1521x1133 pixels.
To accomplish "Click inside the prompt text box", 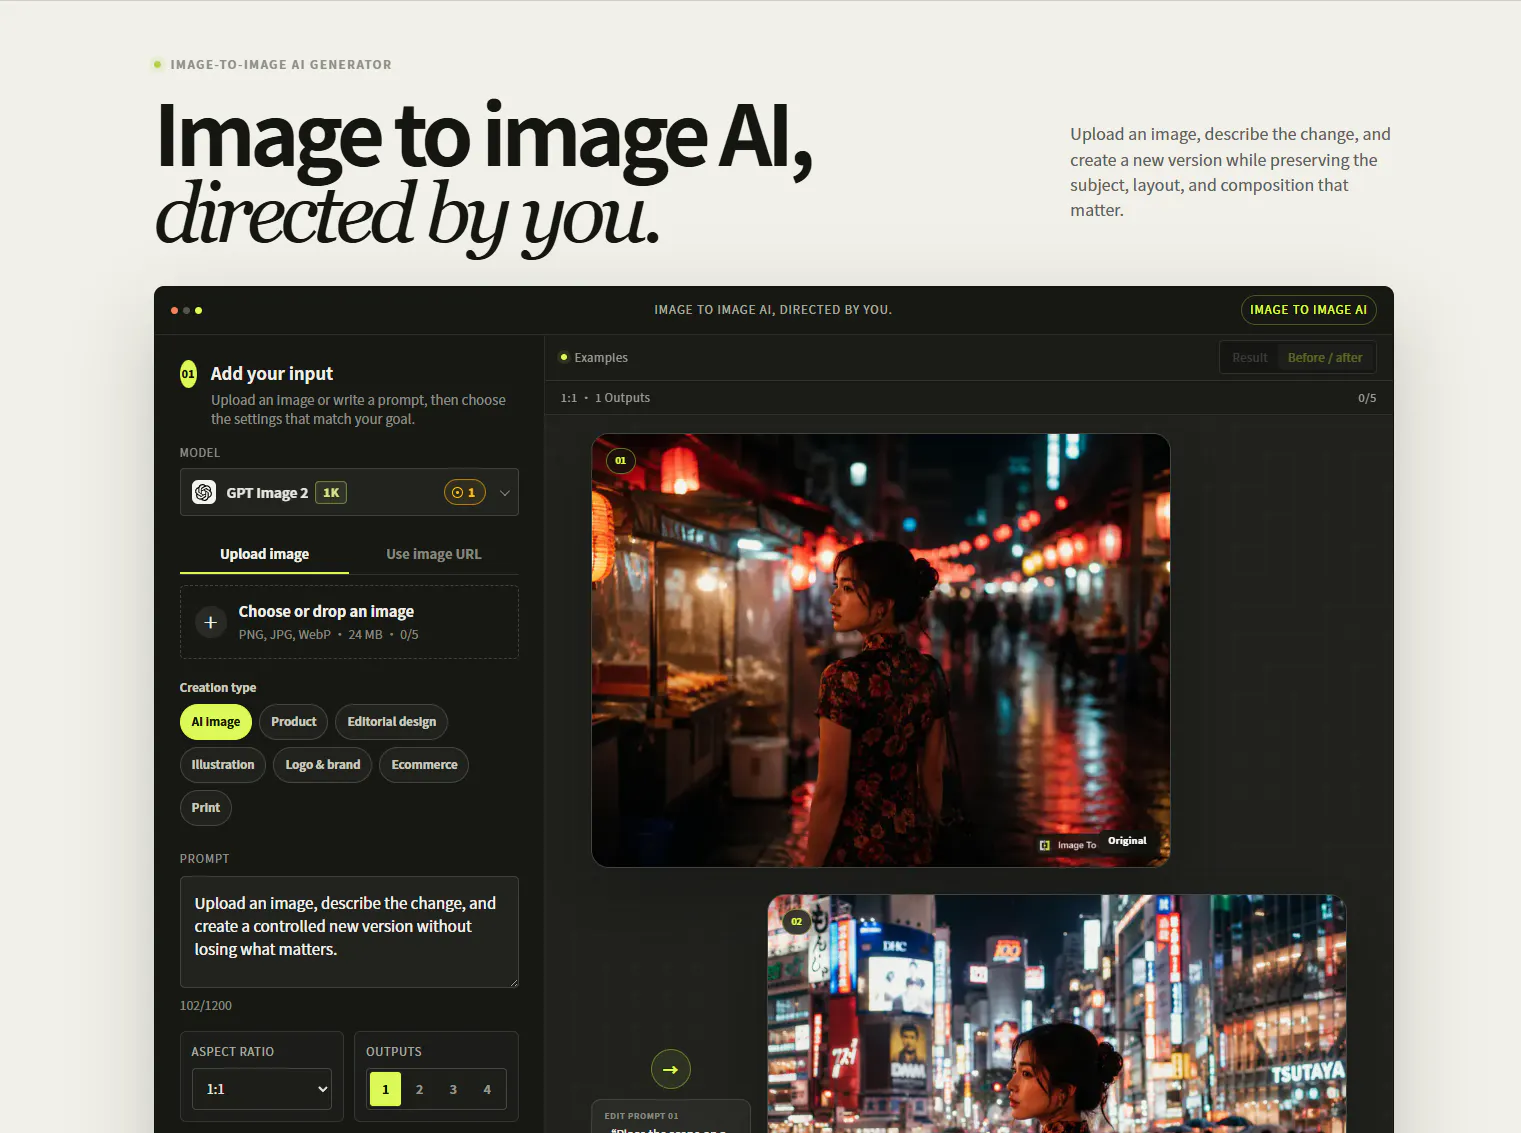I will [349, 932].
